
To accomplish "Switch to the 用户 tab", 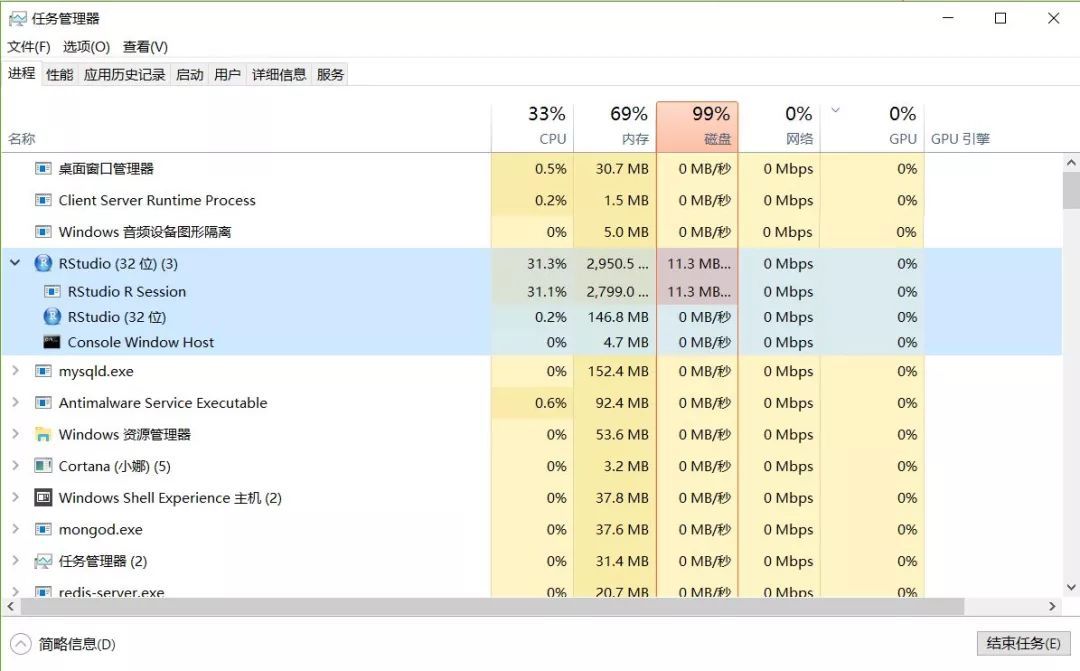I will coord(227,74).
